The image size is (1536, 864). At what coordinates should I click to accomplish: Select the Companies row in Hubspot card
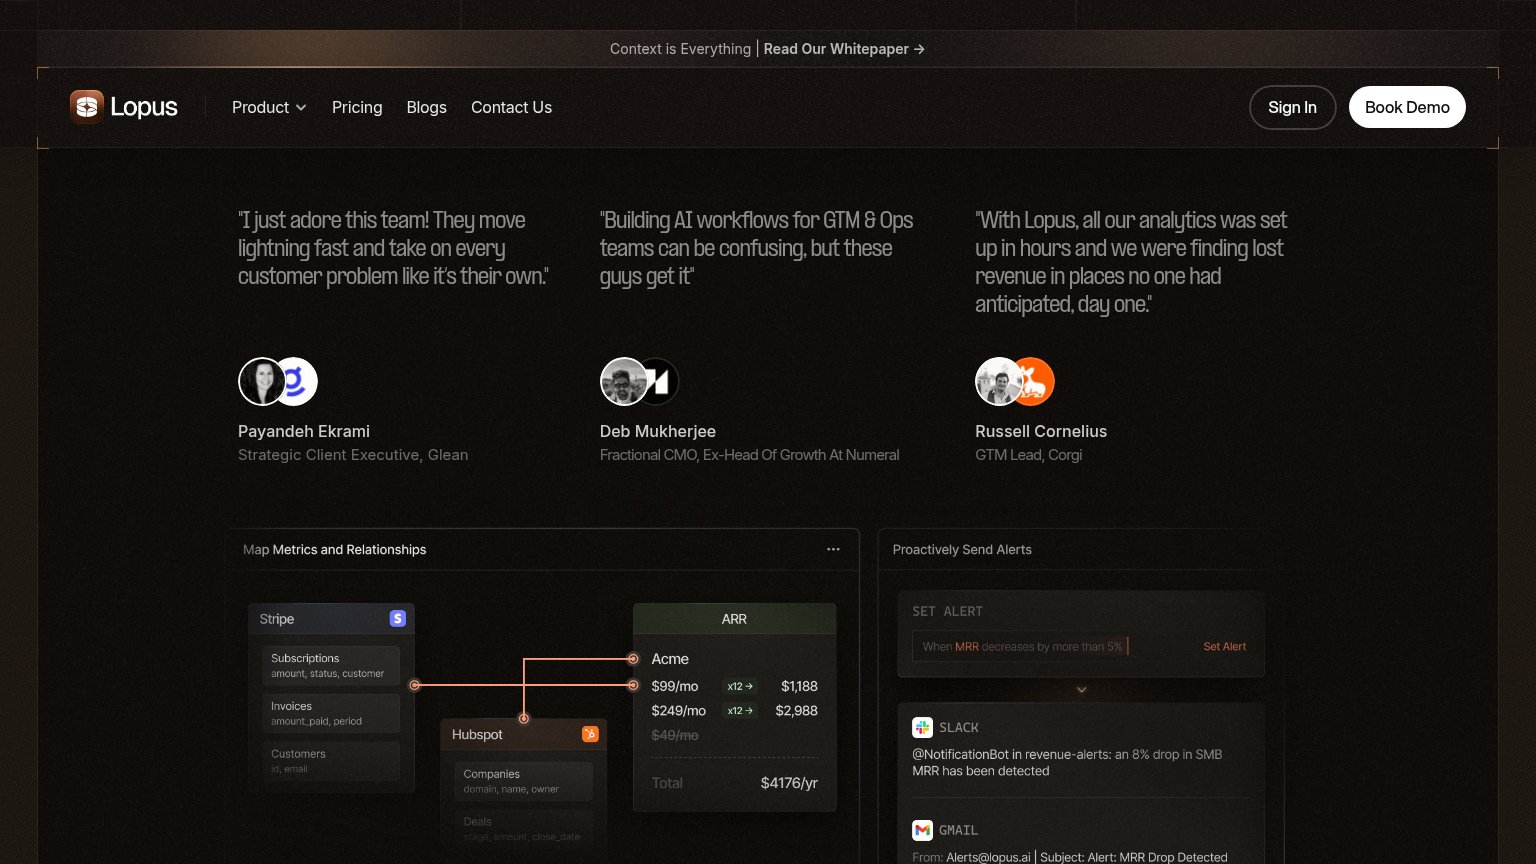524,781
